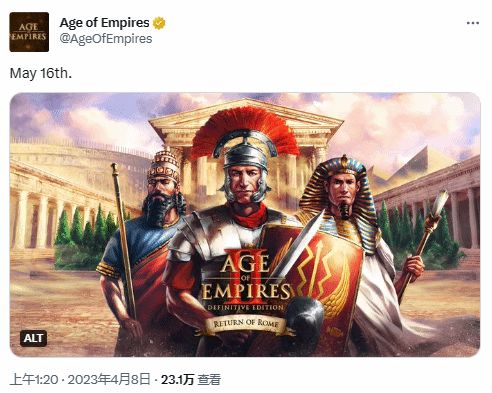492x393 pixels.
Task: Open the three-dot more options menu
Action: (x=473, y=23)
